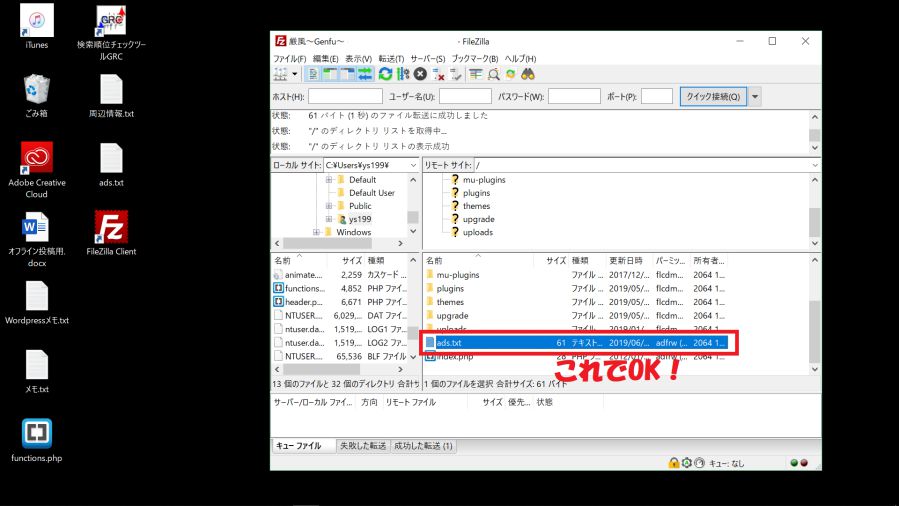The height and width of the screenshot is (506, 899).
Task: Expand Windows folder in local tree
Action: [x=316, y=232]
